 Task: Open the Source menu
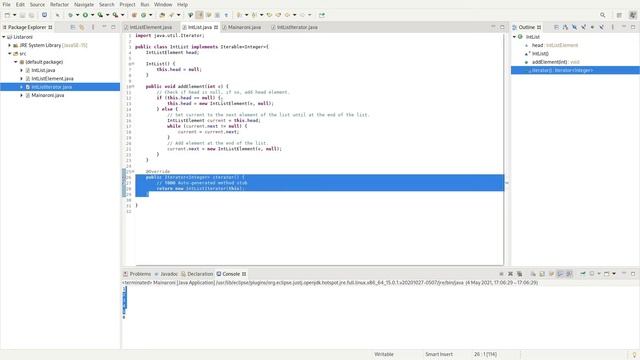(37, 4)
